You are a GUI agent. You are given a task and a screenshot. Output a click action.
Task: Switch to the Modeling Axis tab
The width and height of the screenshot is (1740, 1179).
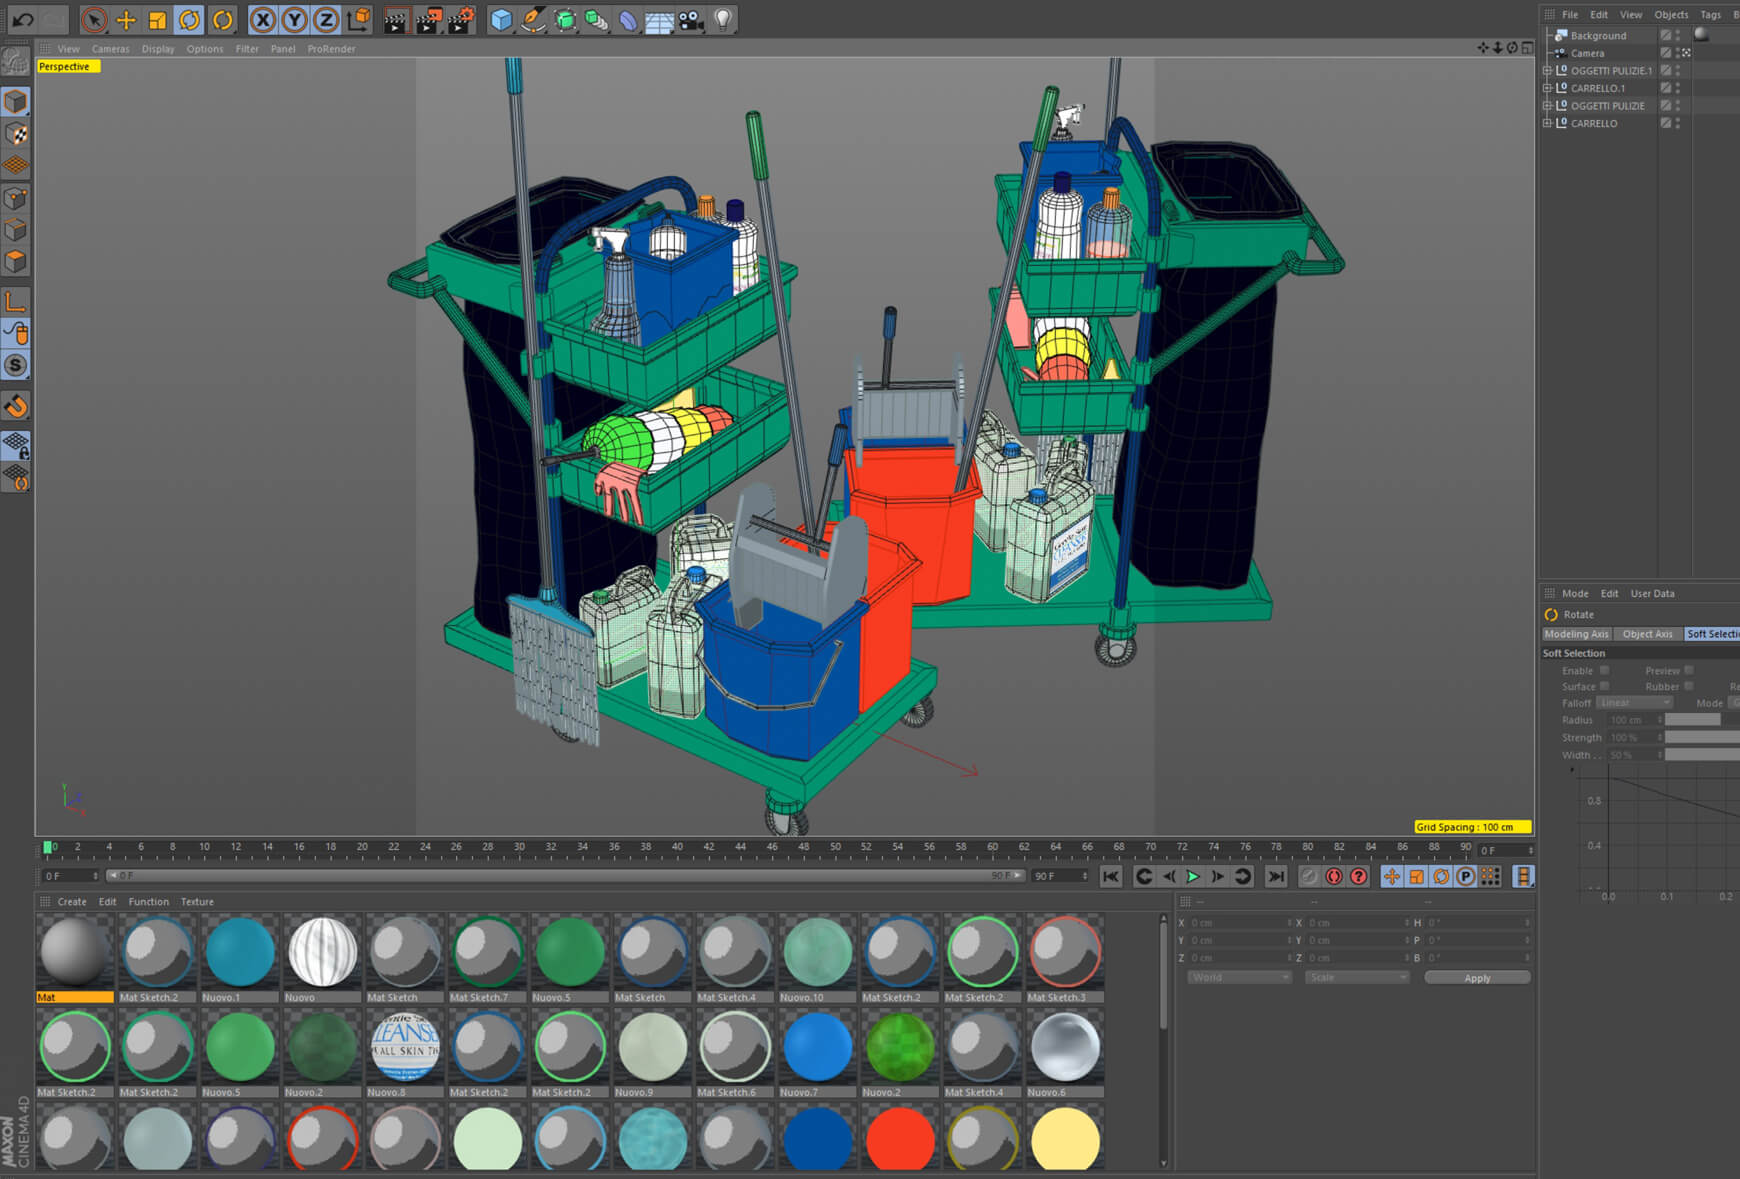1576,634
